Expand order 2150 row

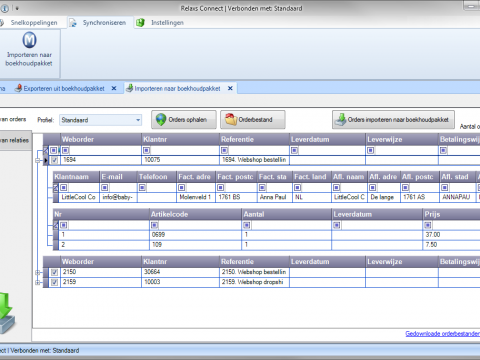(x=37, y=272)
